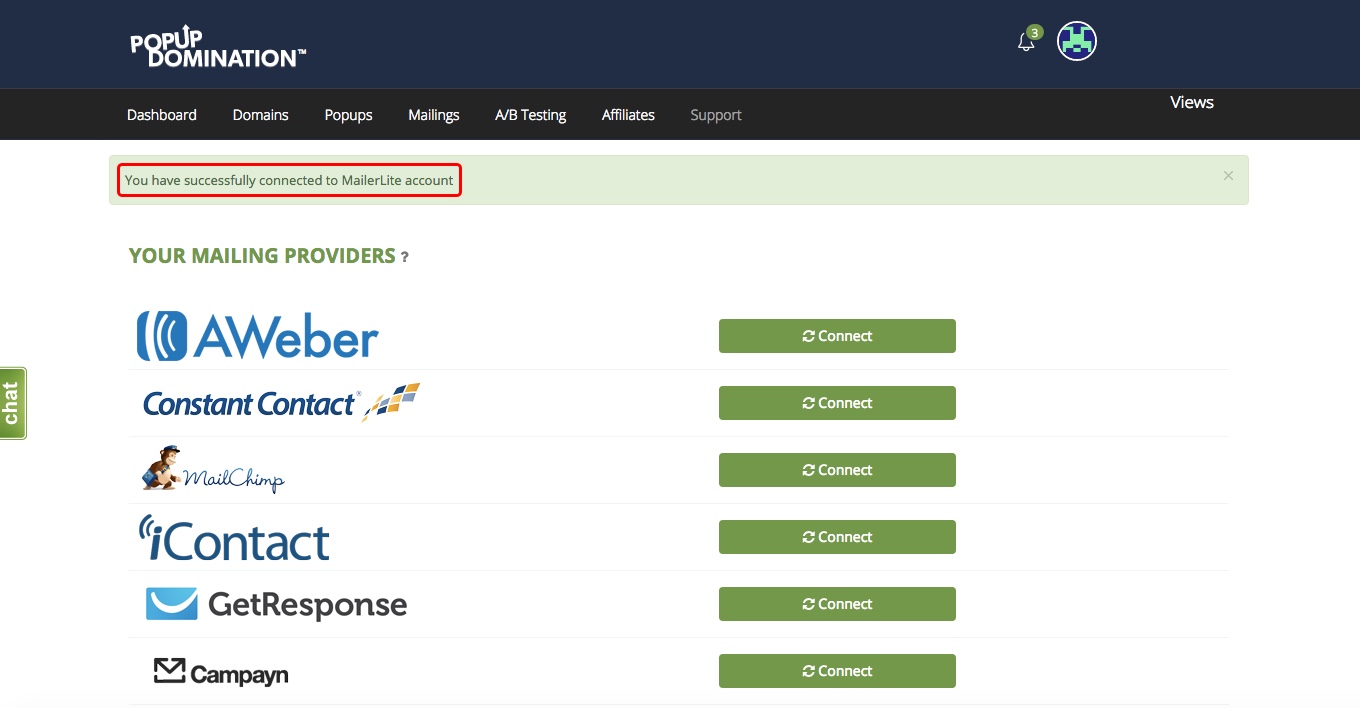Open the chat tab on the side
Image resolution: width=1360 pixels, height=708 pixels.
(x=13, y=403)
